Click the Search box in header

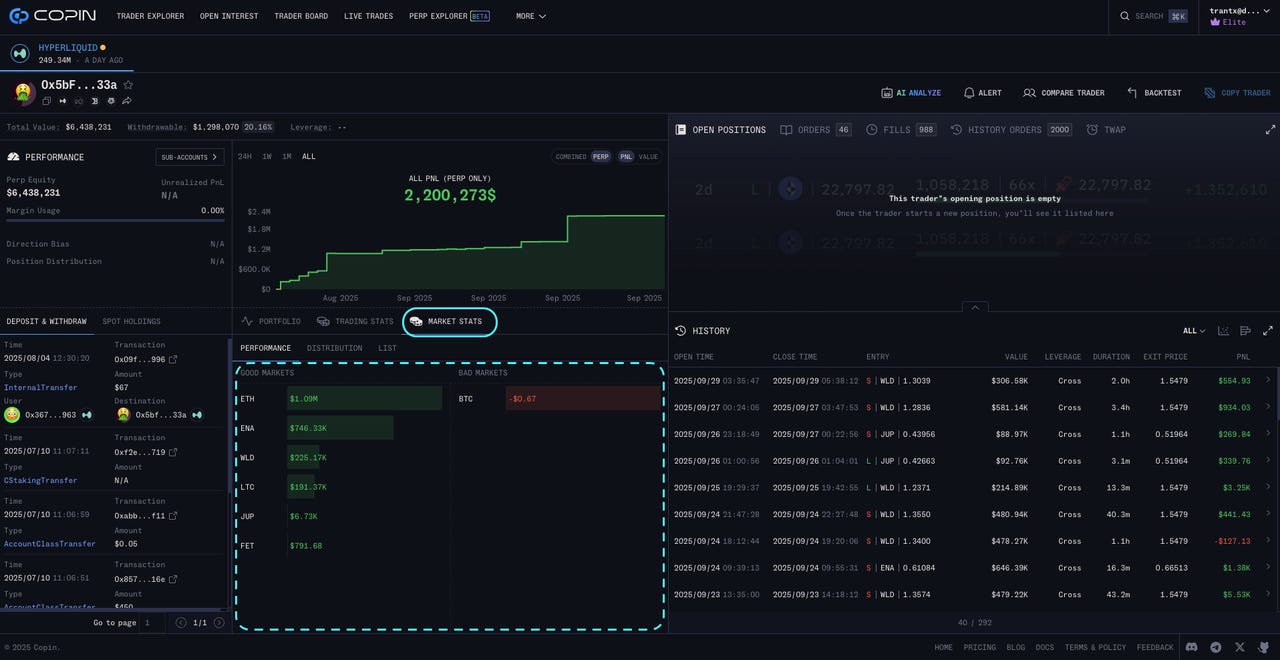coord(1153,16)
